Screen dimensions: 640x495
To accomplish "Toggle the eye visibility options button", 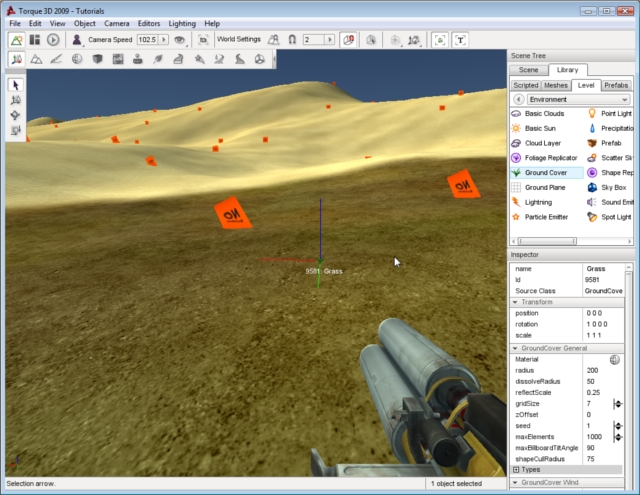I will coord(180,40).
